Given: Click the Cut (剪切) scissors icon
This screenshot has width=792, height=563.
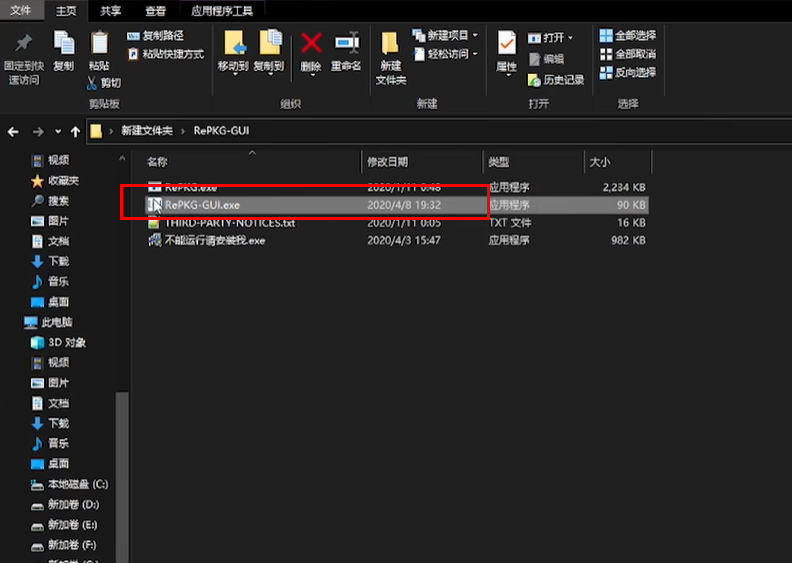Looking at the screenshot, I should pyautogui.click(x=104, y=82).
